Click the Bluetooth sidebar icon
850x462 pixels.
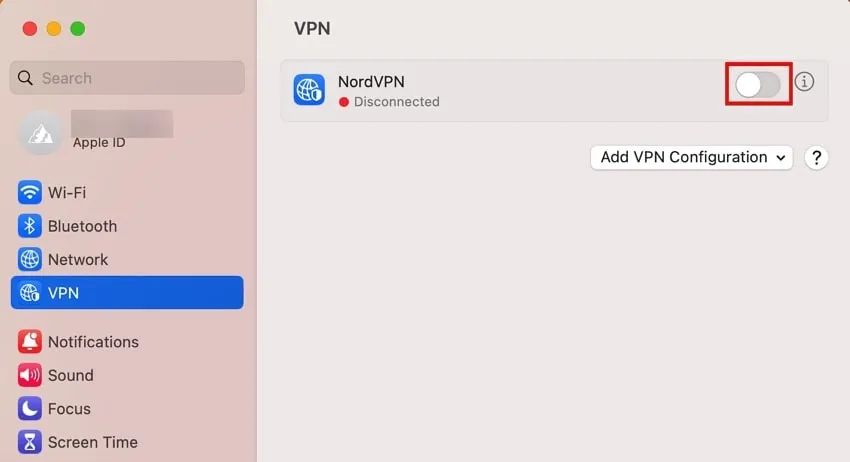[29, 226]
